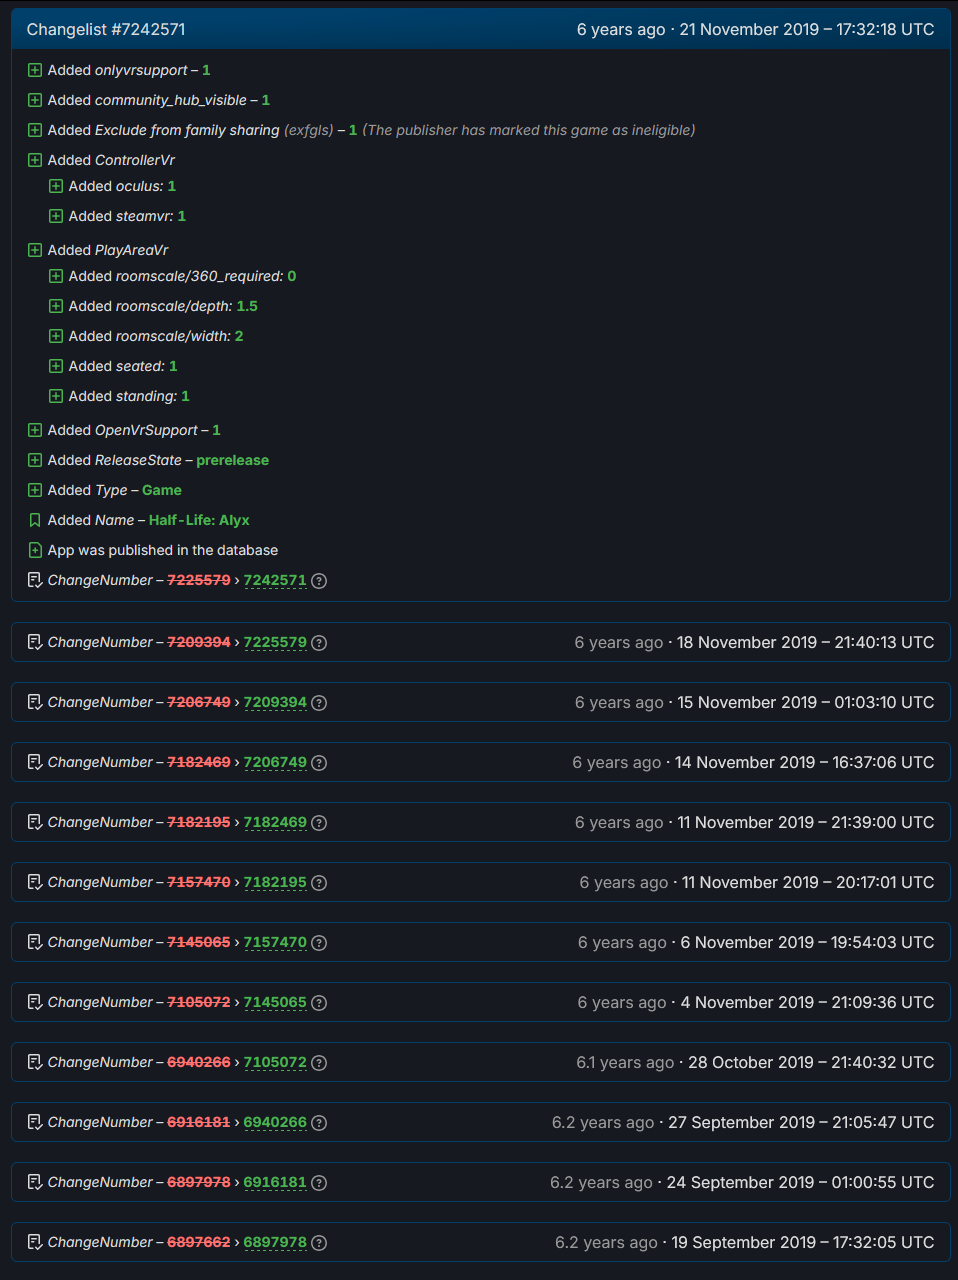This screenshot has width=958, height=1280.
Task: Click plus icon beside Added steamvr
Action: pos(56,216)
